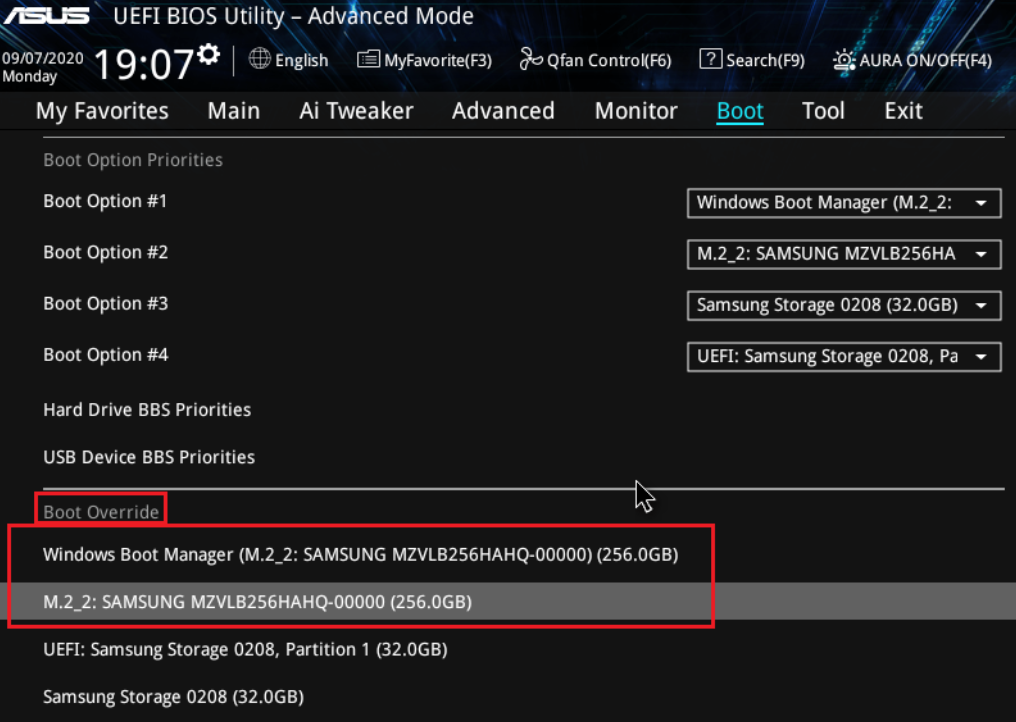
Task: Click the 19:07 clock display
Action: 143,65
